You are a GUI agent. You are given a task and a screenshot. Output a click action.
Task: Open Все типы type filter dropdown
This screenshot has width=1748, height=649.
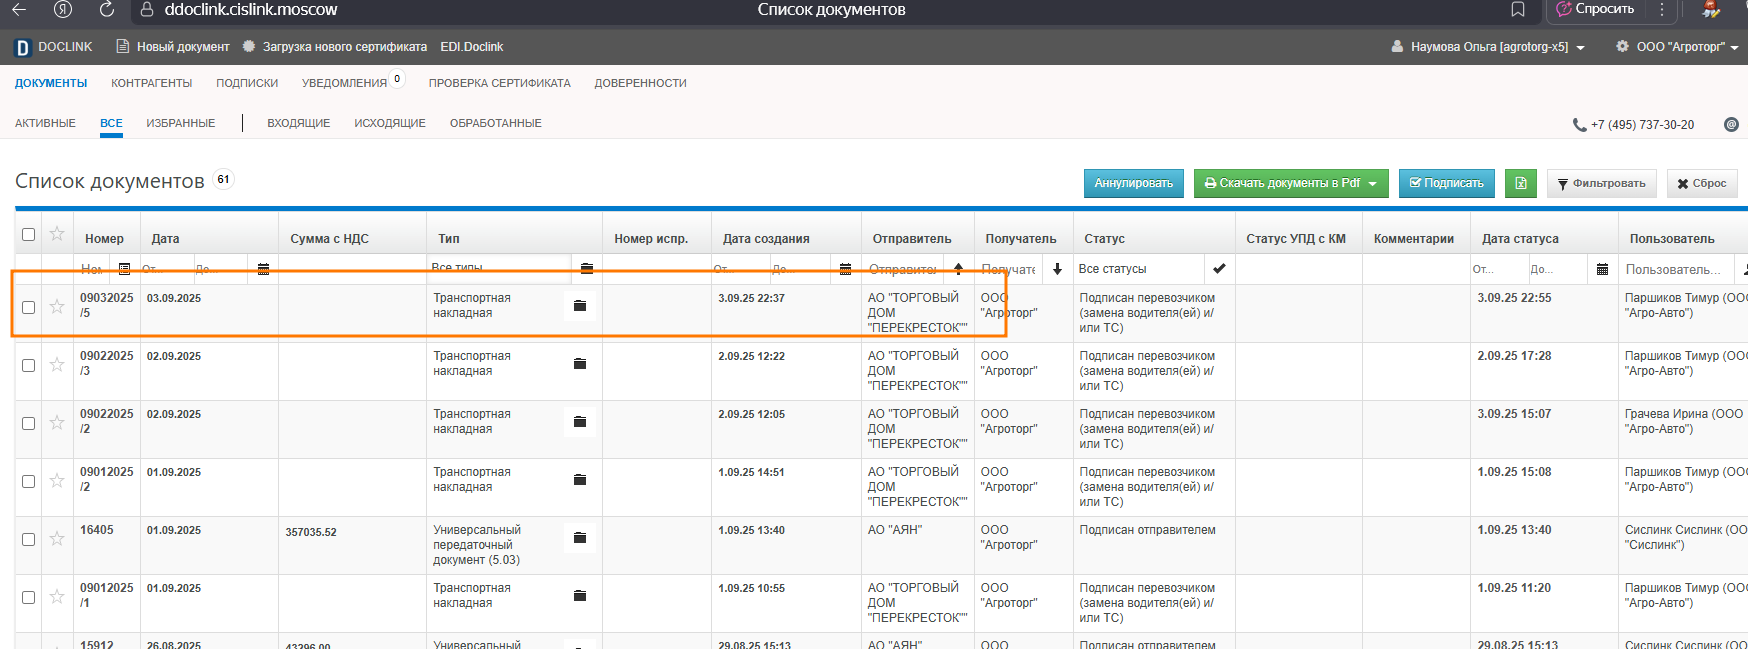tap(499, 269)
